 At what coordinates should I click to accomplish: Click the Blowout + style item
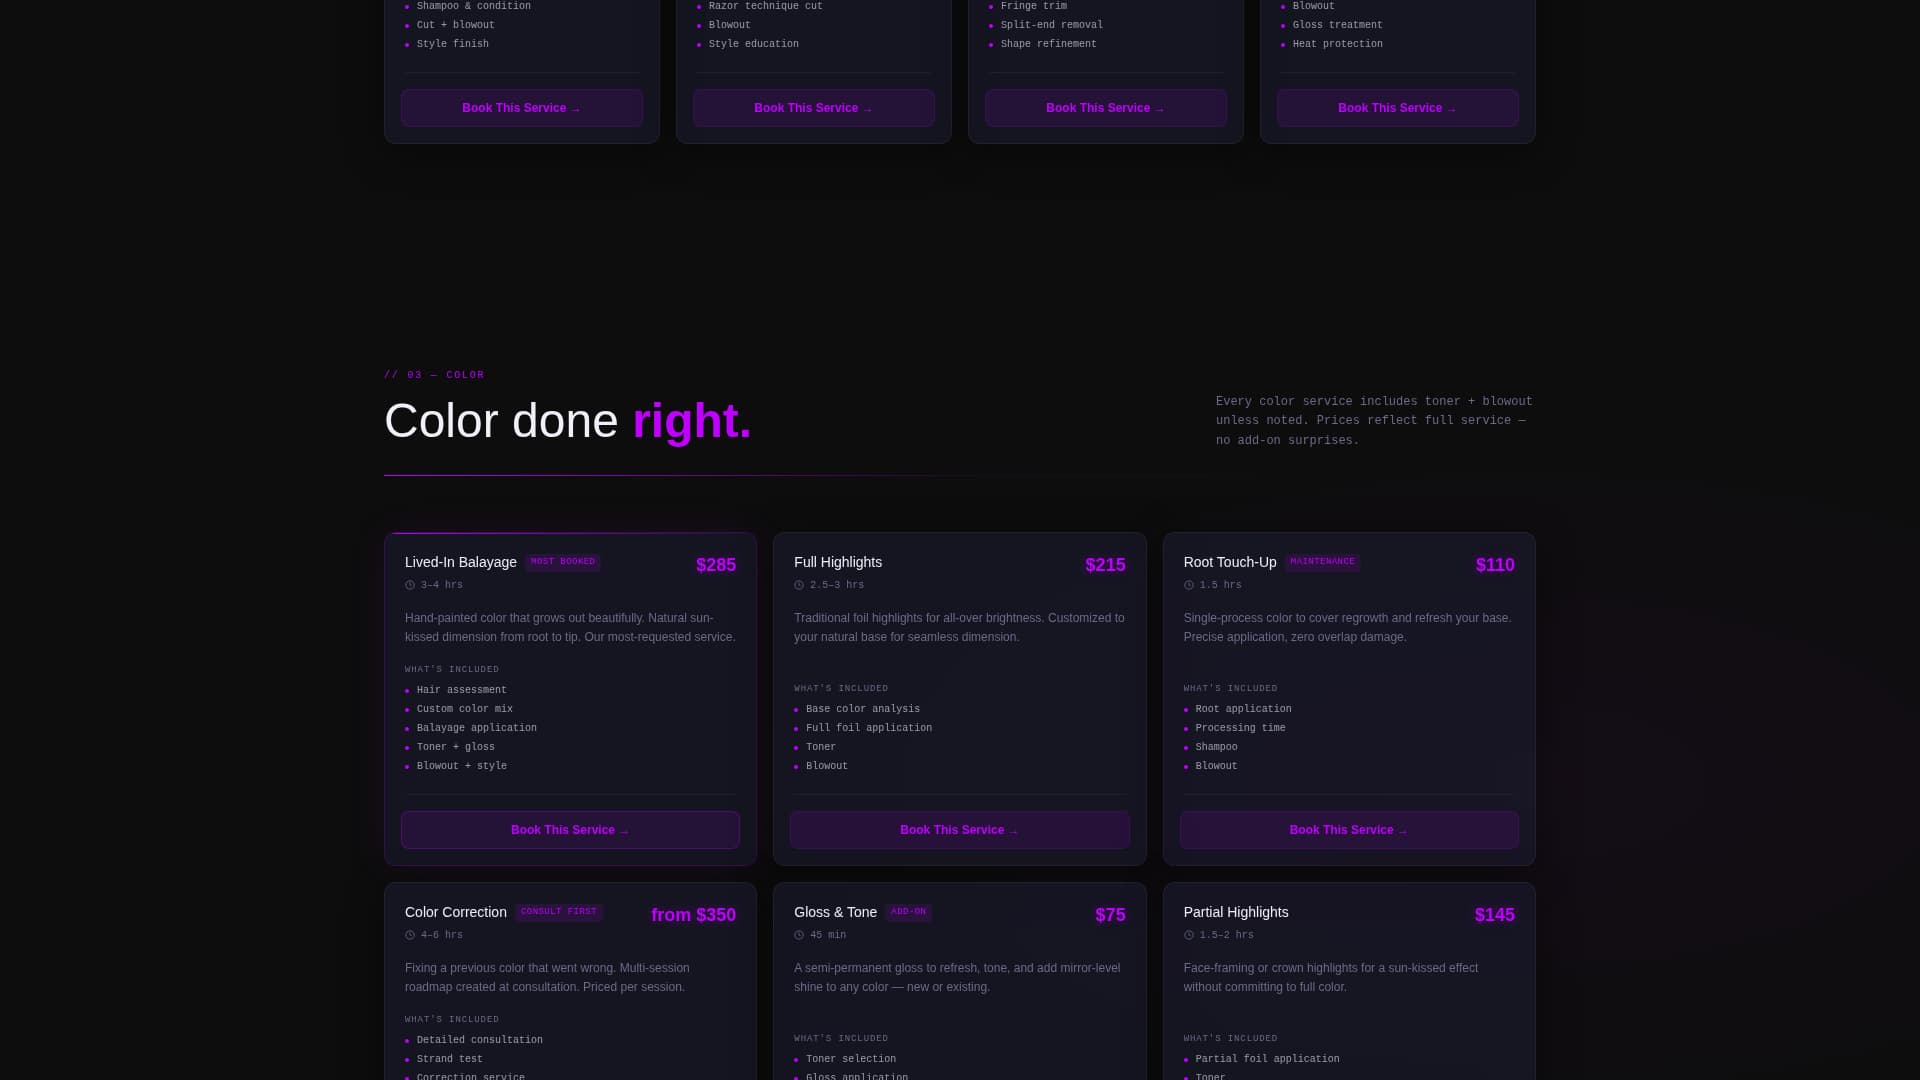pyautogui.click(x=462, y=766)
